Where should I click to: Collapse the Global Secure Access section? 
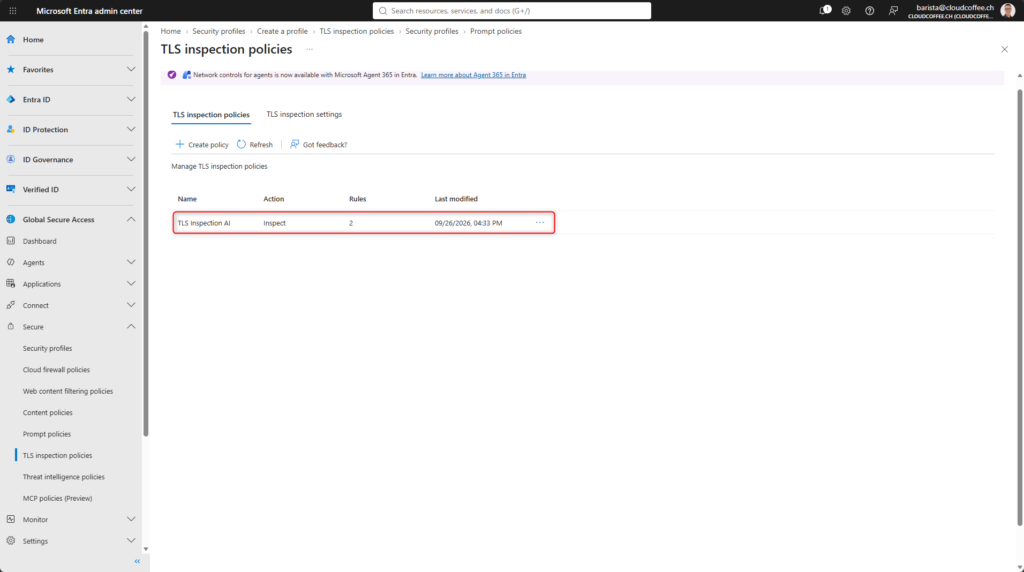coord(131,219)
